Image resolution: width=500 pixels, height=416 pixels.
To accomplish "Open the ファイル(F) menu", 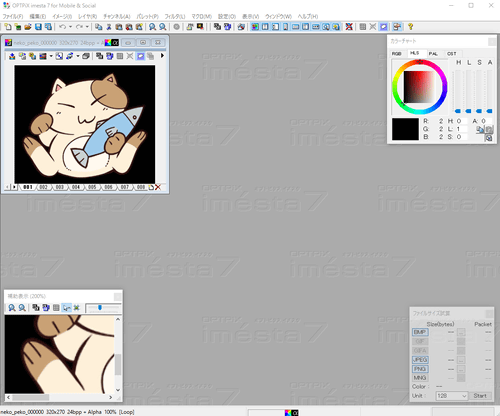I will [x=13, y=16].
